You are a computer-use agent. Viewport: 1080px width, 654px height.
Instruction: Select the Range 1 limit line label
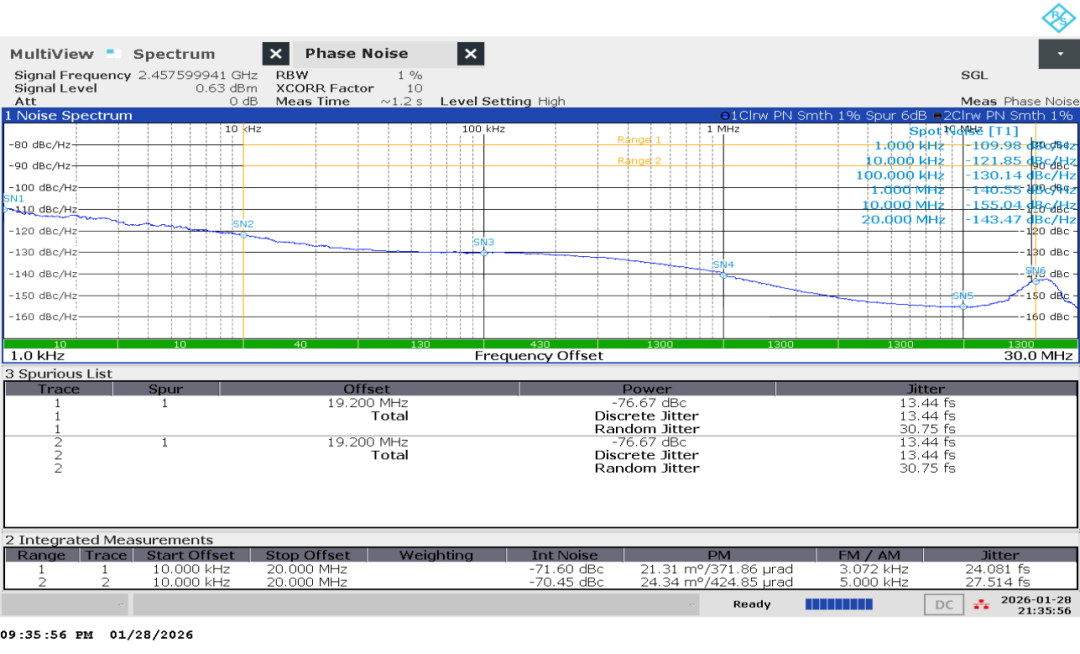pyautogui.click(x=638, y=140)
